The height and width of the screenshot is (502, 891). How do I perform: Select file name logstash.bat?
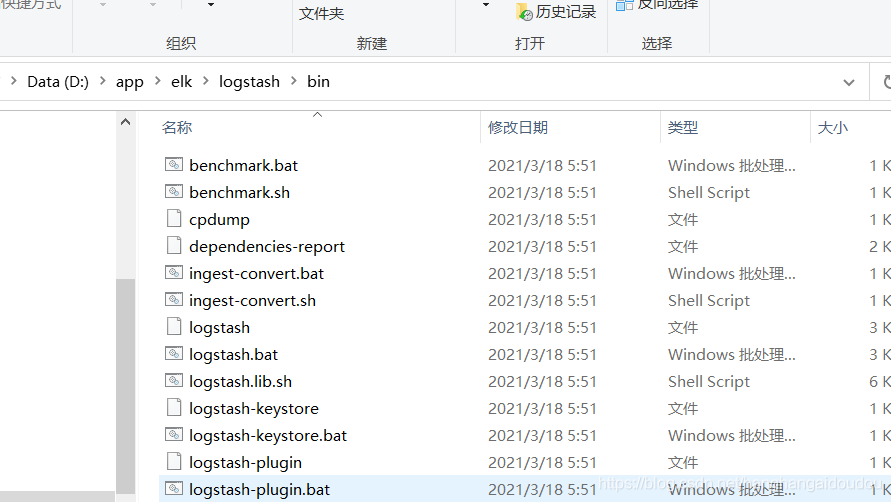coord(234,355)
